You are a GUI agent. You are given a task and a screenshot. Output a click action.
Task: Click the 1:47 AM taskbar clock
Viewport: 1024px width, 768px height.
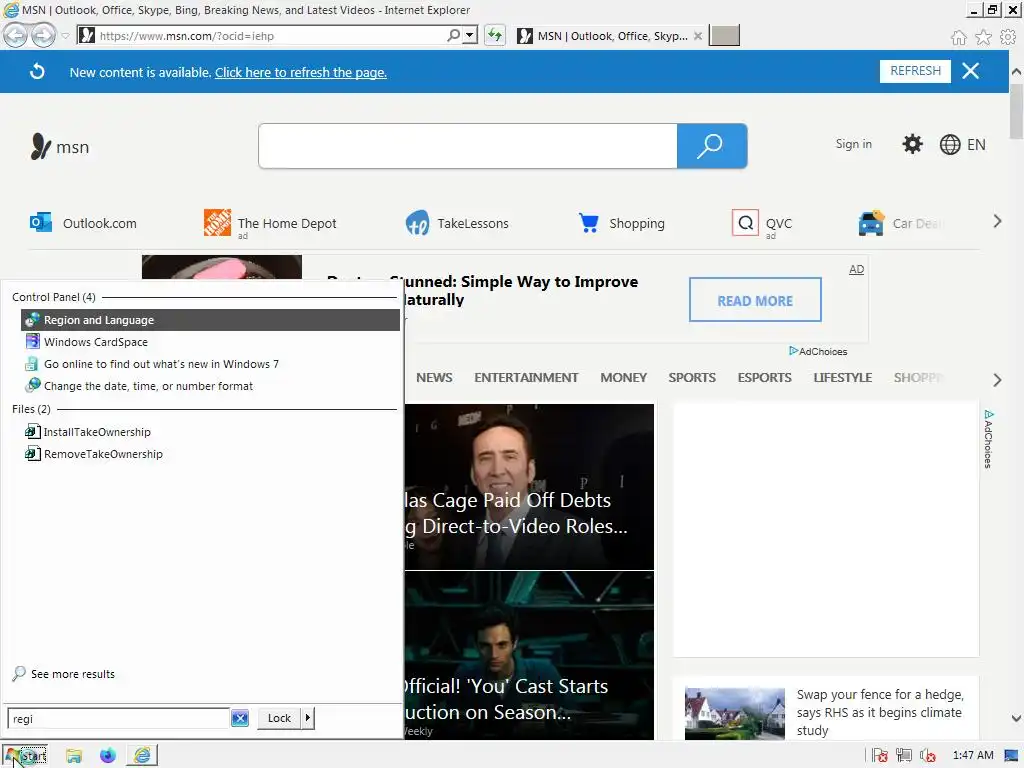click(973, 756)
